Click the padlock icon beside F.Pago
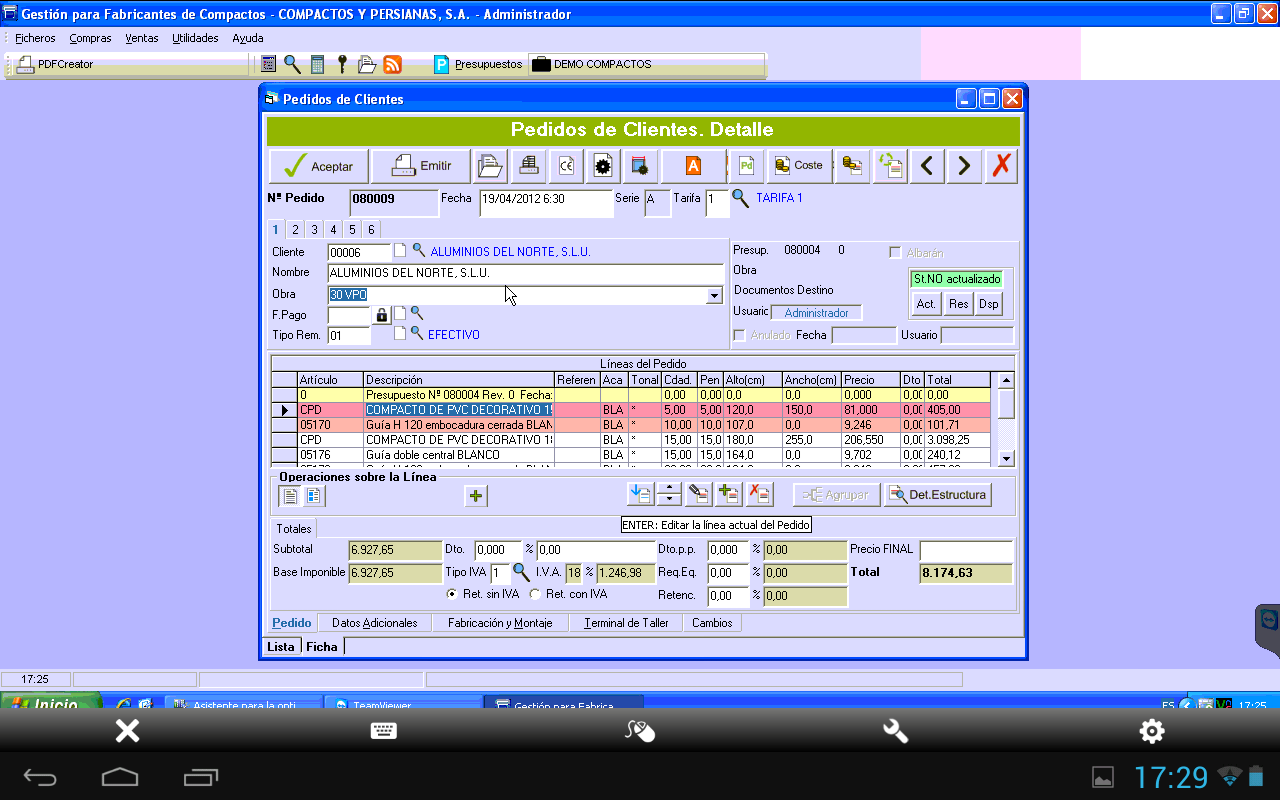The image size is (1280, 800). pyautogui.click(x=381, y=315)
